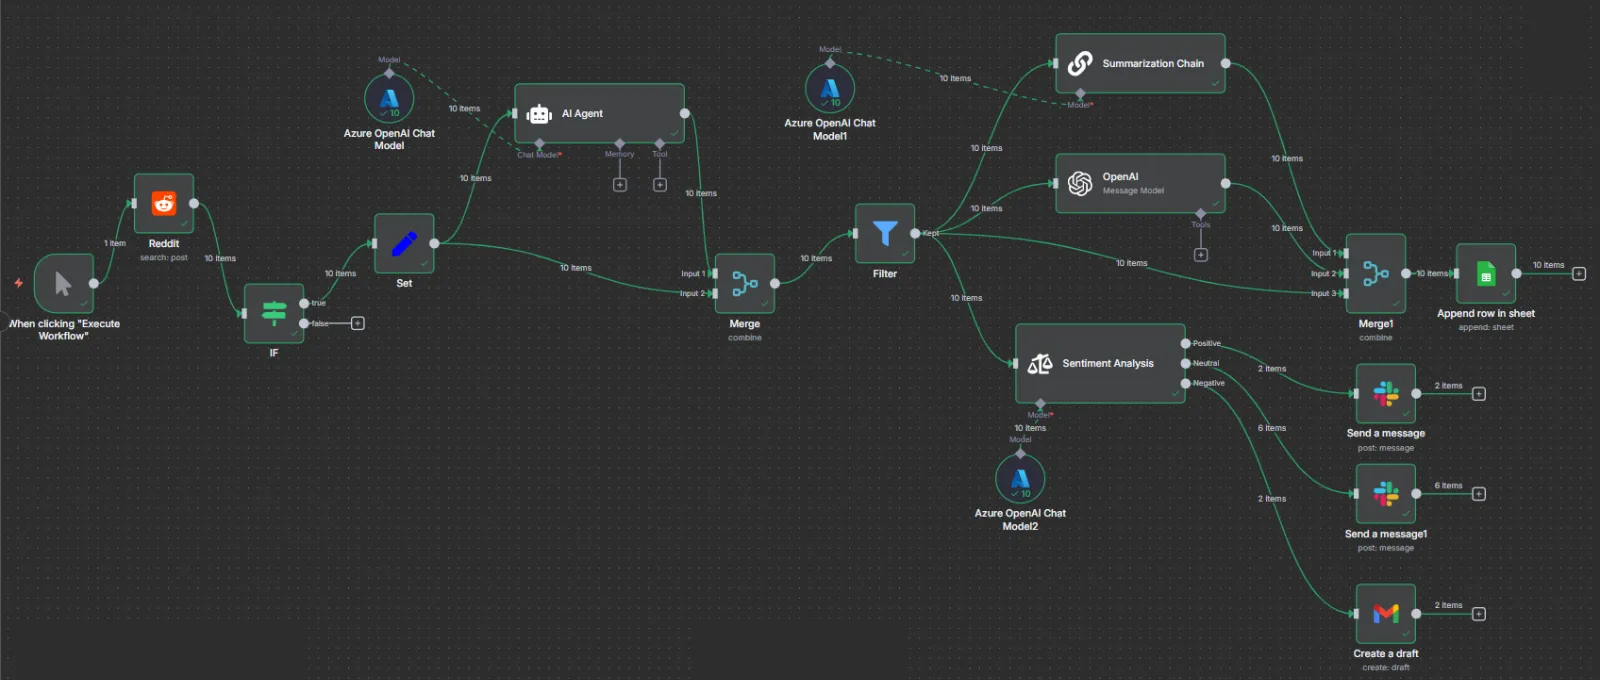Click the plus after the Send a message1 node

pyautogui.click(x=1479, y=494)
